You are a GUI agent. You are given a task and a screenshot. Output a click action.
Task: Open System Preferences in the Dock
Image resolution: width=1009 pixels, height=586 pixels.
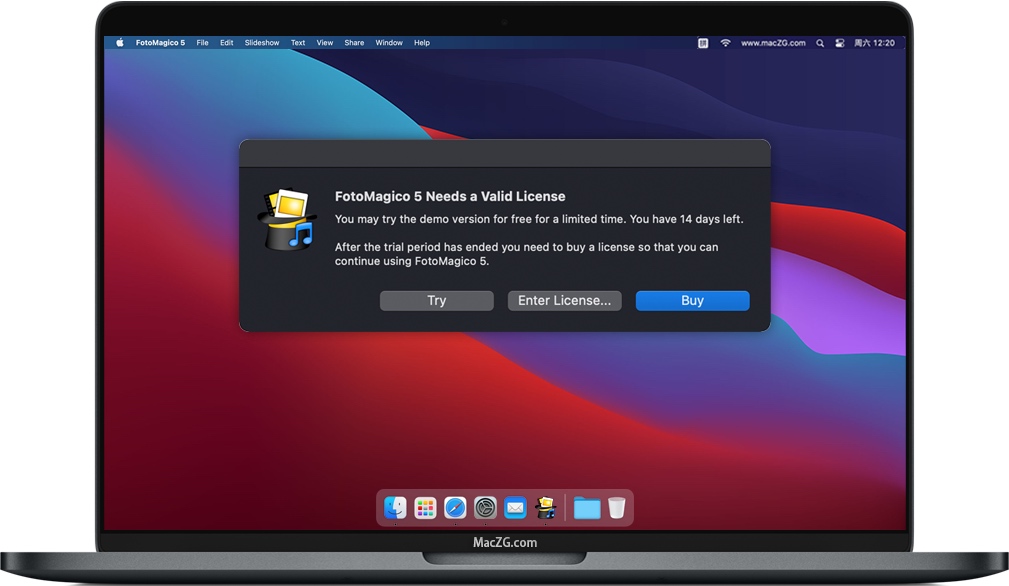485,508
